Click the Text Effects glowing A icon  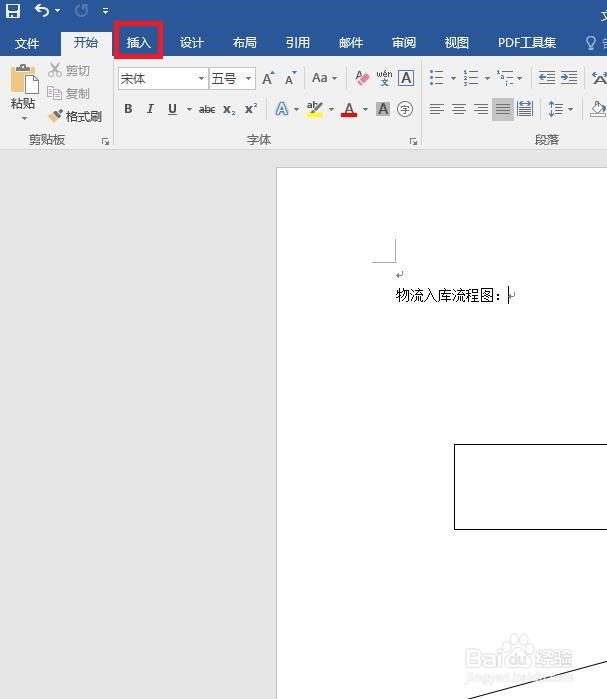282,109
